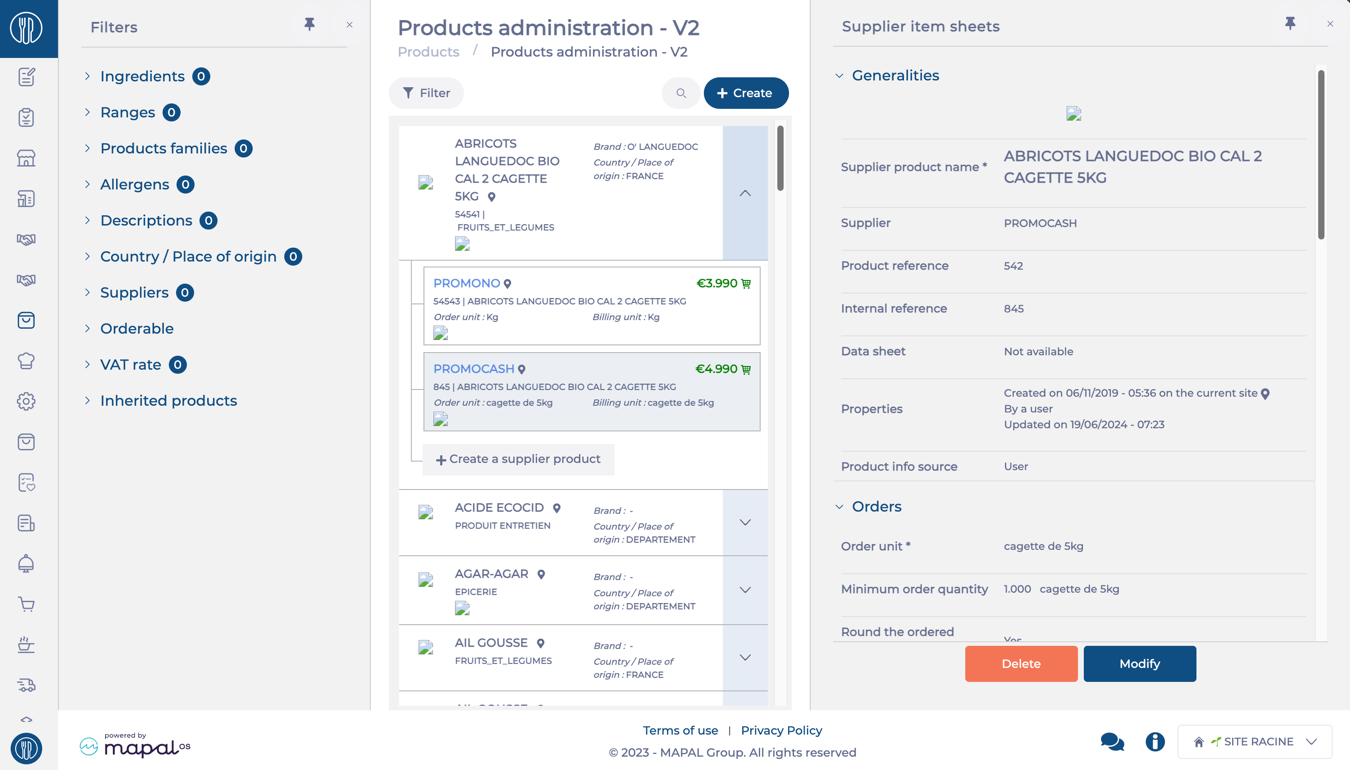Close the Filters panel
The width and height of the screenshot is (1350, 770).
coord(349,25)
